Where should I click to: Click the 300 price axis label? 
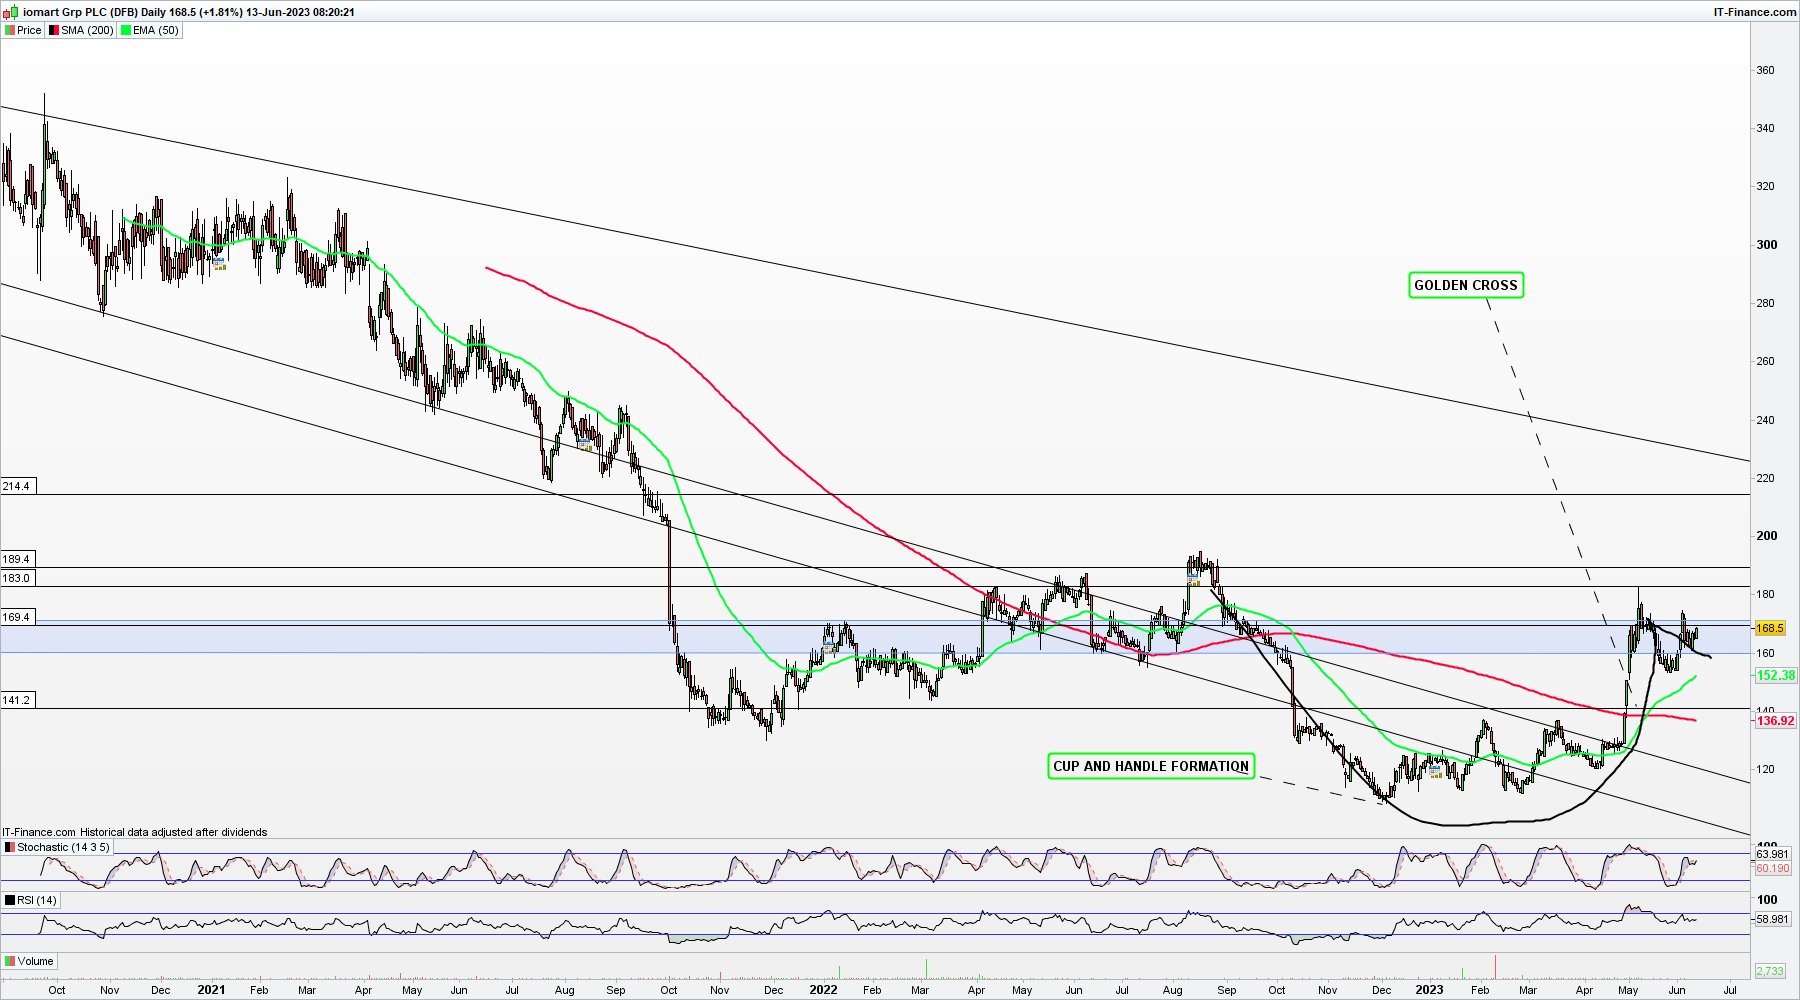[1767, 244]
